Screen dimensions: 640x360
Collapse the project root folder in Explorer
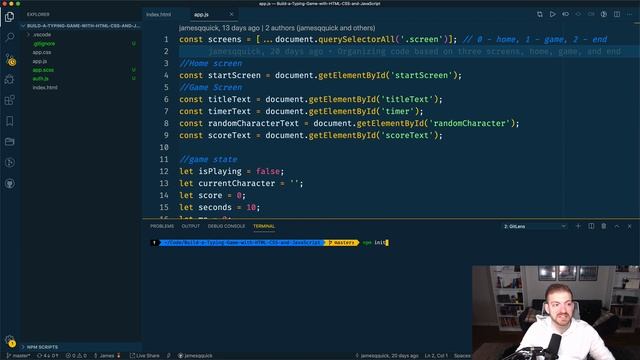[81, 26]
